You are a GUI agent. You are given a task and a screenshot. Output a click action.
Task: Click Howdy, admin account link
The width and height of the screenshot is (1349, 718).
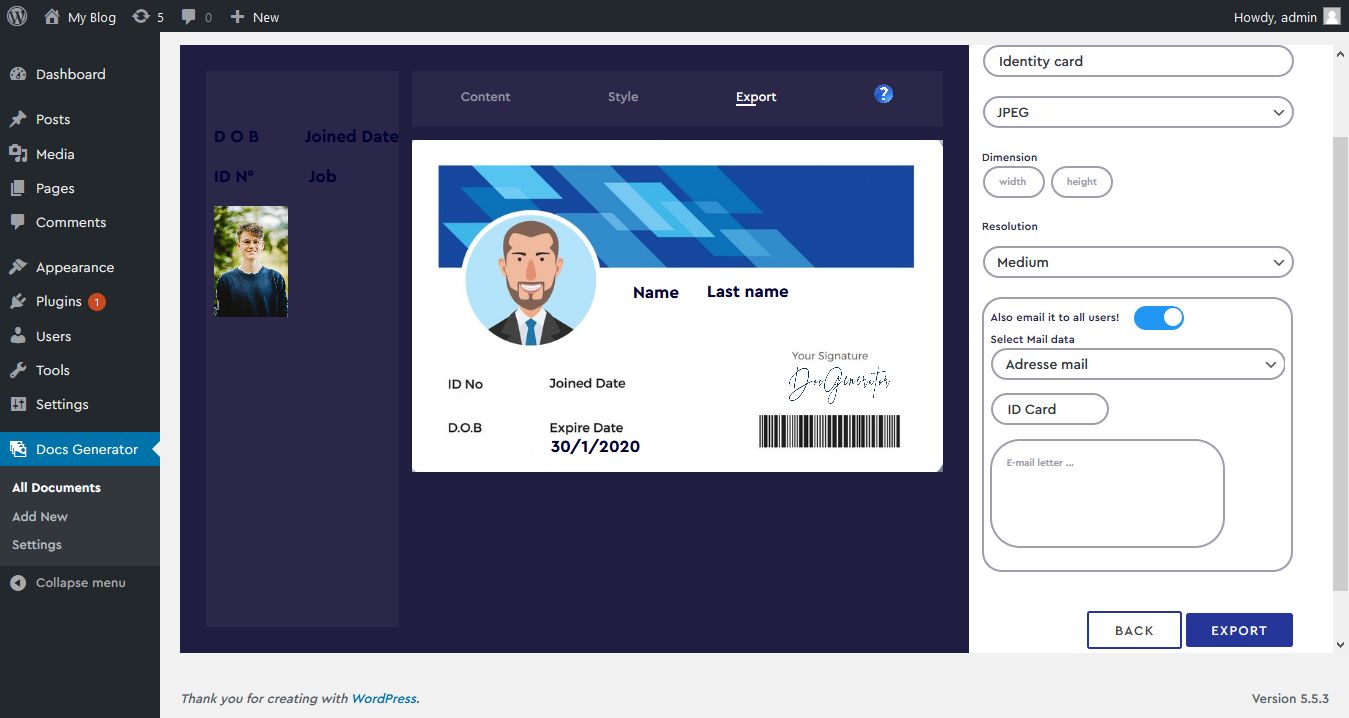coord(1275,17)
